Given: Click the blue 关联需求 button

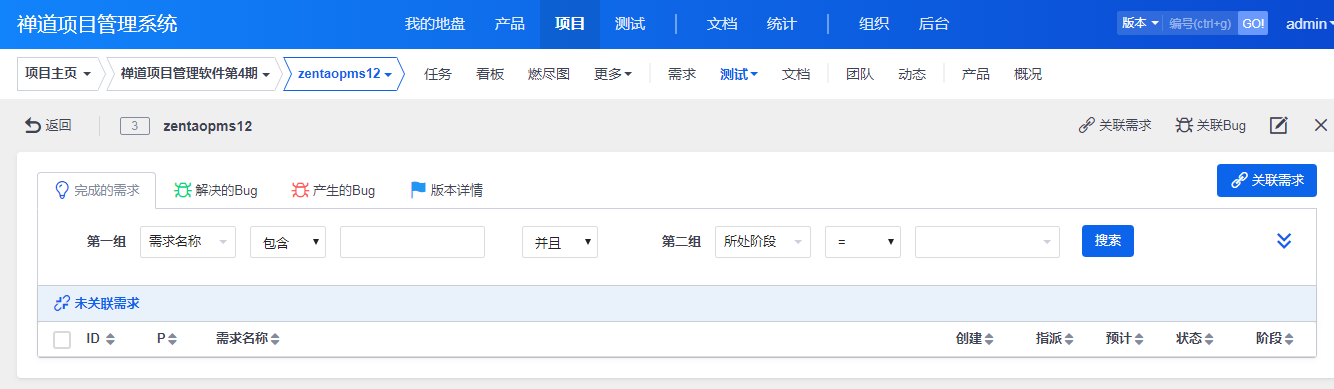Looking at the screenshot, I should coord(1267,180).
